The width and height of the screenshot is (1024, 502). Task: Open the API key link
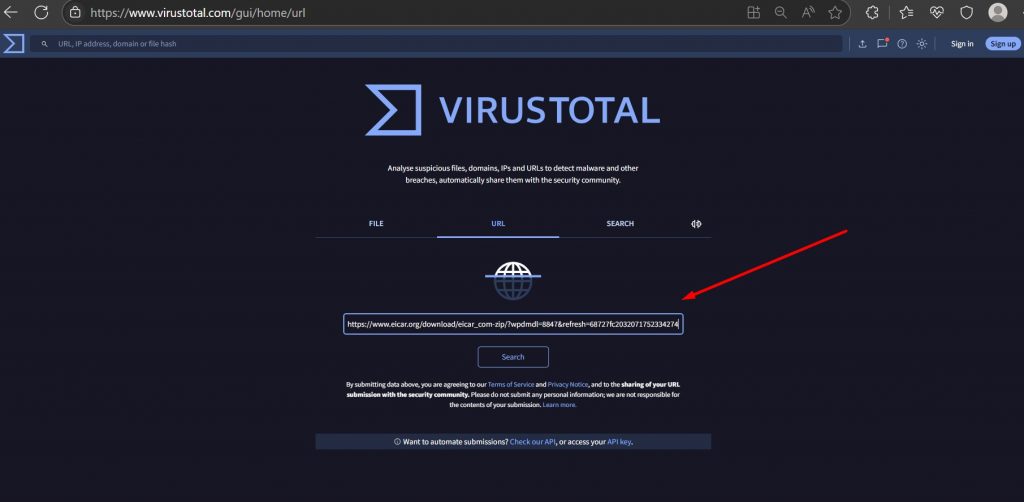[x=619, y=442]
